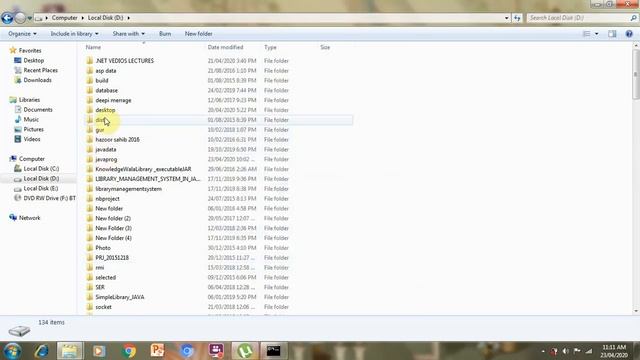
Task: Select Favorites in navigation pane
Action: click(x=30, y=51)
